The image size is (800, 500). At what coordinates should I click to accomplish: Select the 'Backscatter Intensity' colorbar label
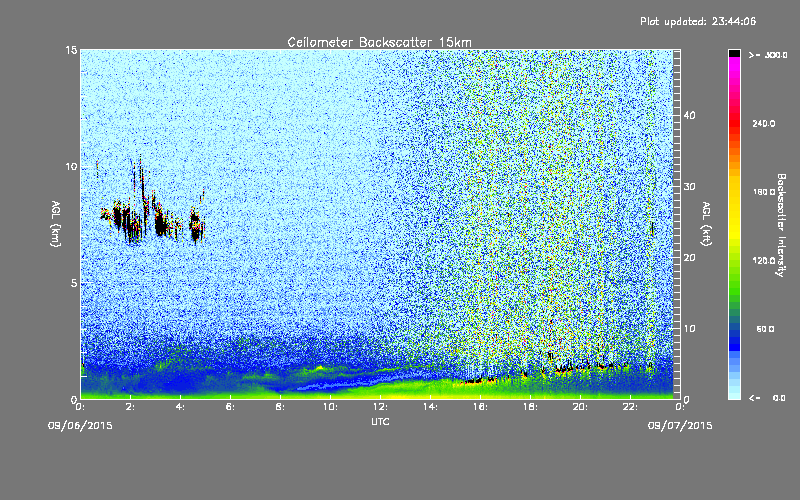coord(781,225)
